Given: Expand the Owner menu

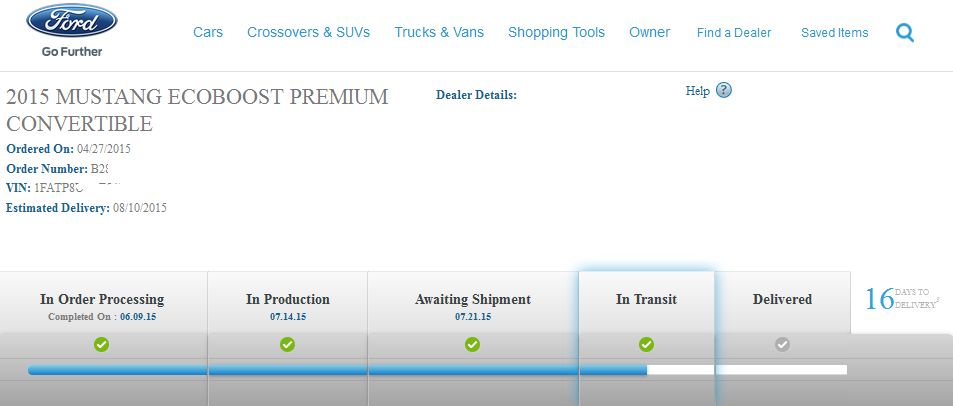Looking at the screenshot, I should click(650, 32).
